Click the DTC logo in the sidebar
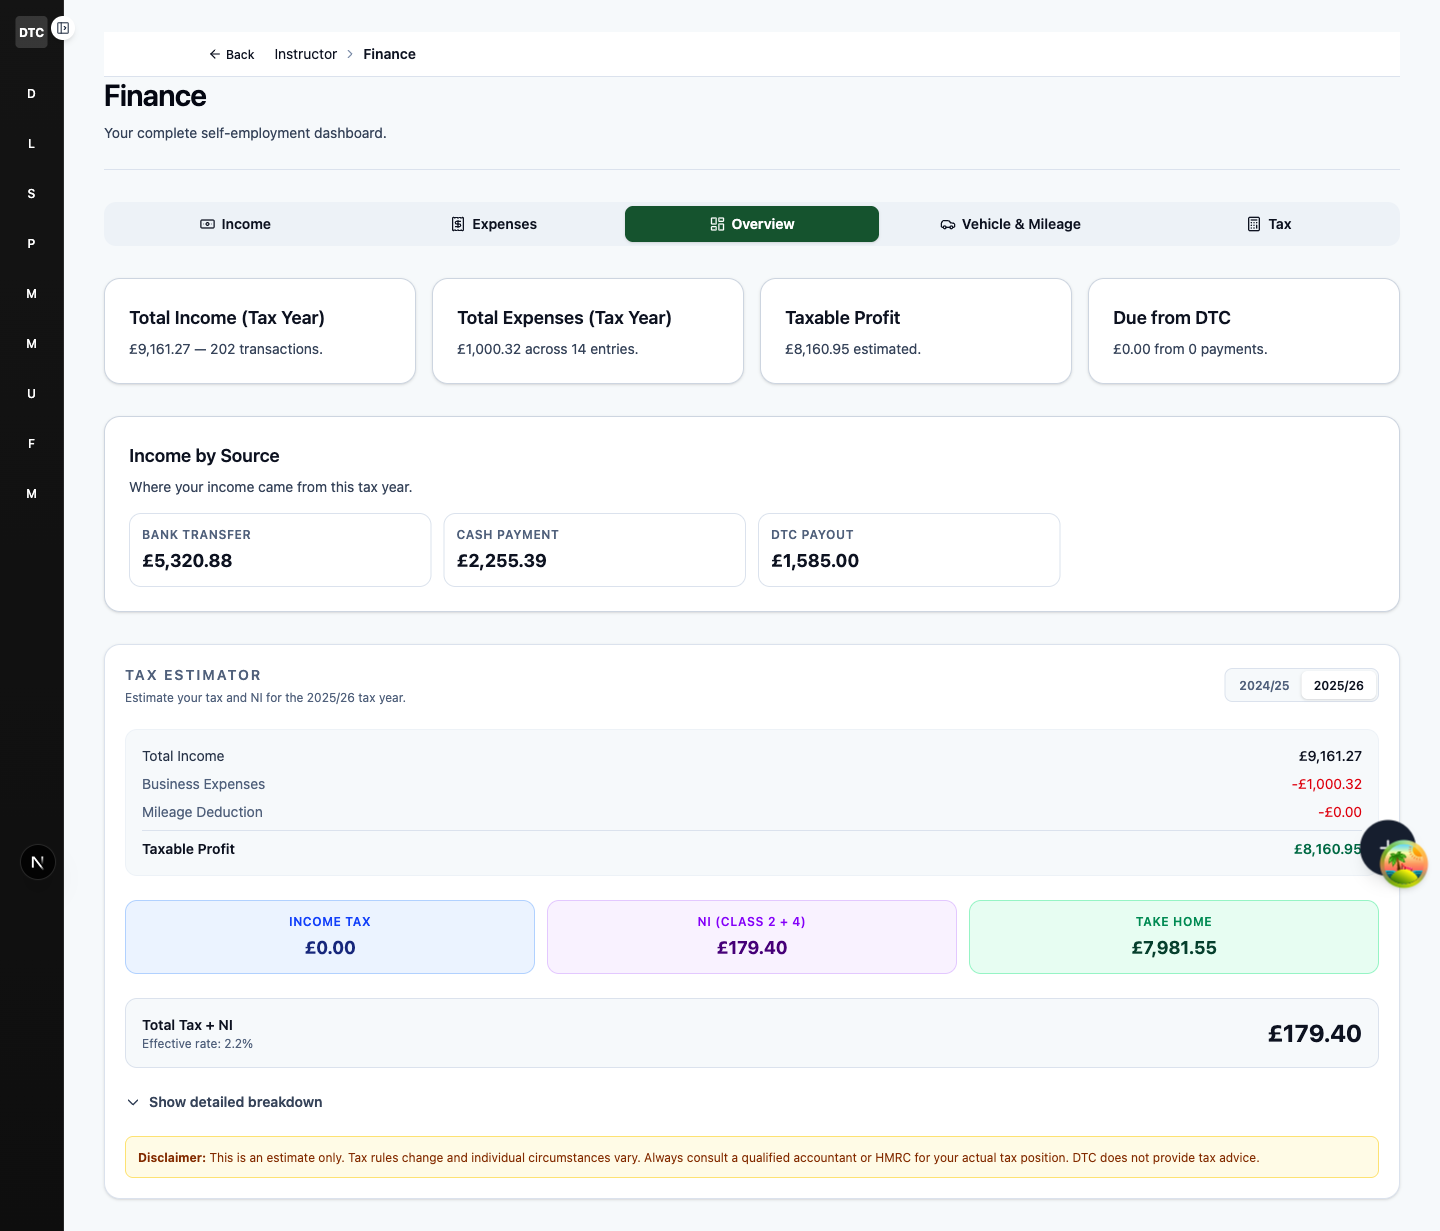 31,32
